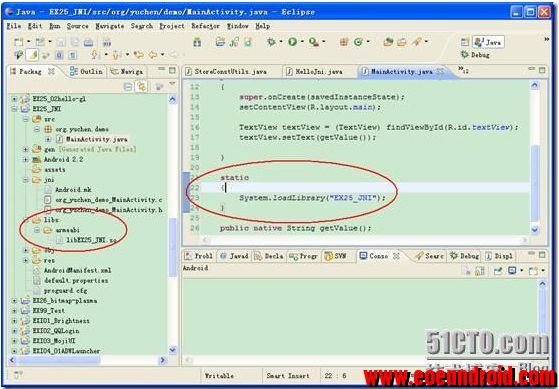Click the External Tools run icon

[x=314, y=42]
